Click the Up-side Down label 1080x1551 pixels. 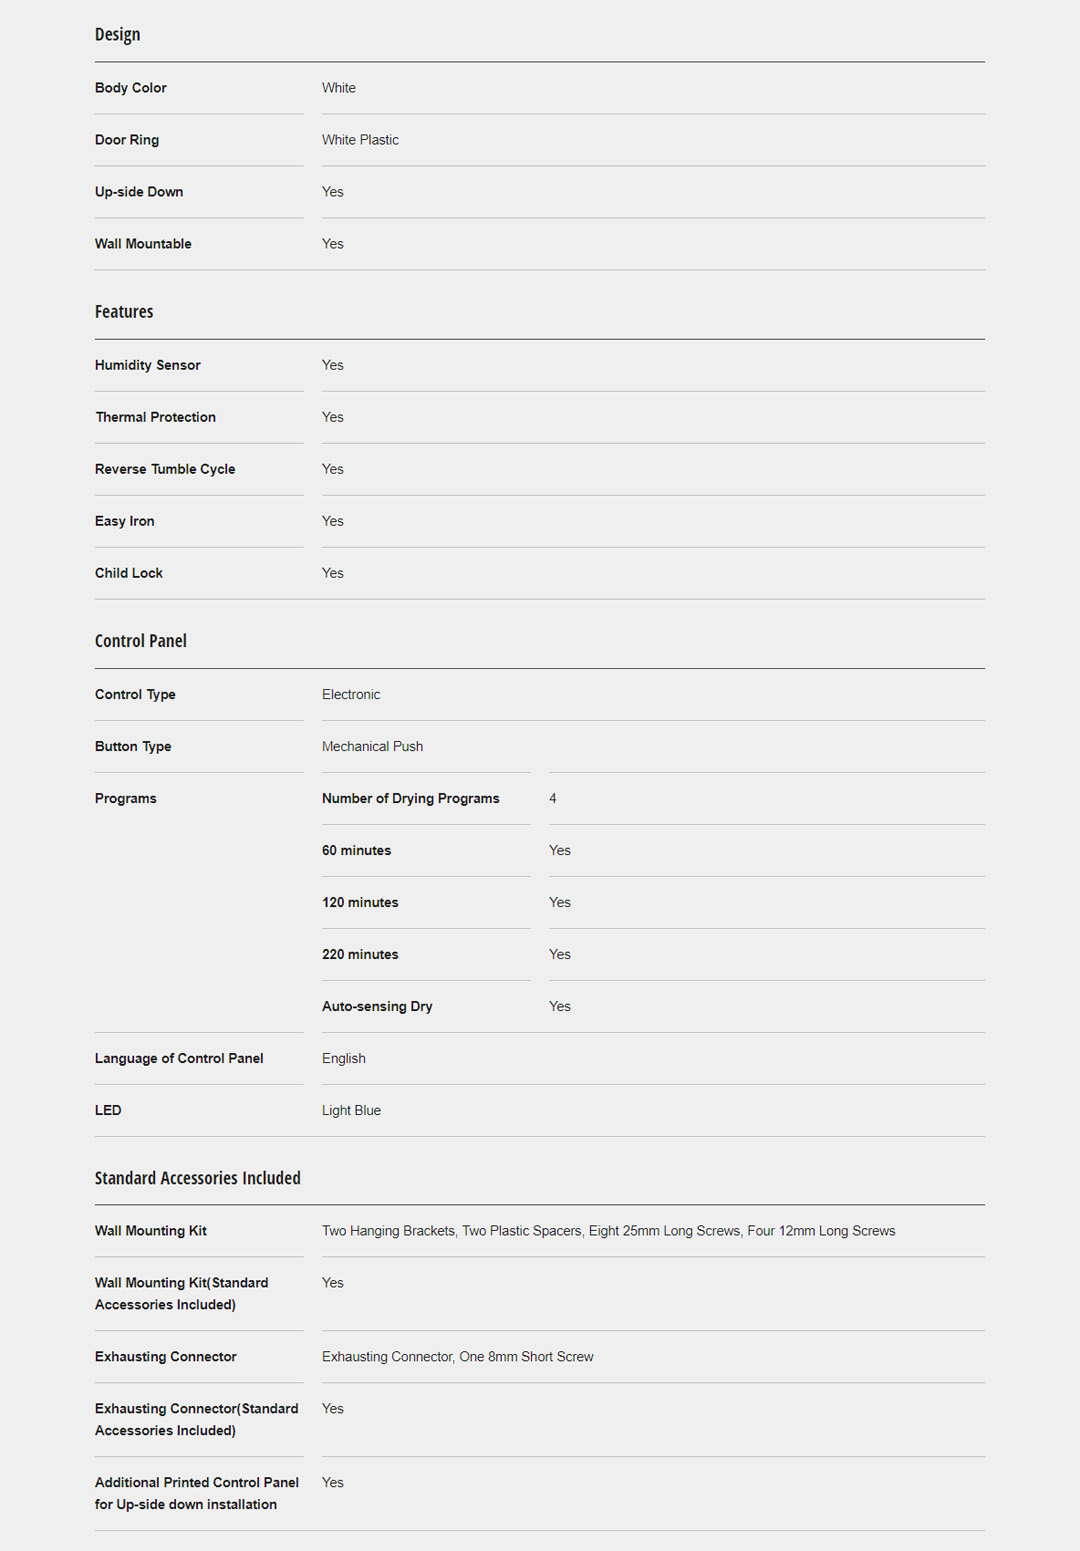[x=139, y=192]
